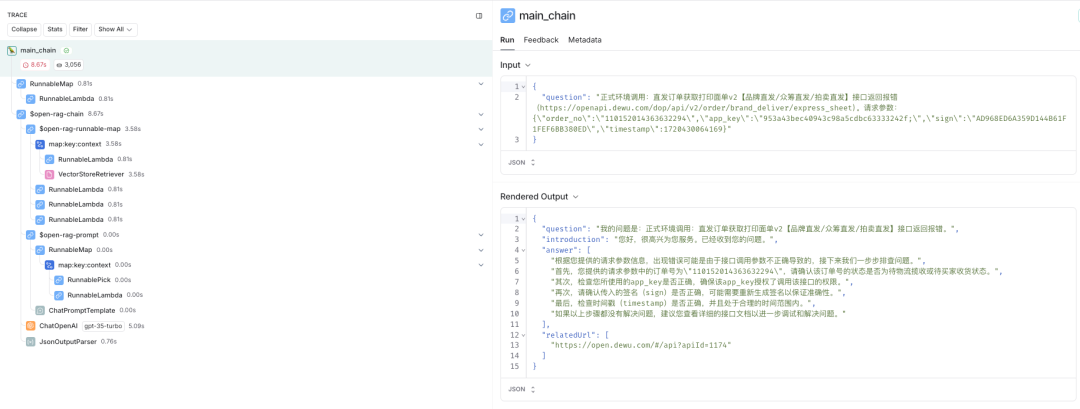Collapse the Rendered Output section header

coord(539,197)
